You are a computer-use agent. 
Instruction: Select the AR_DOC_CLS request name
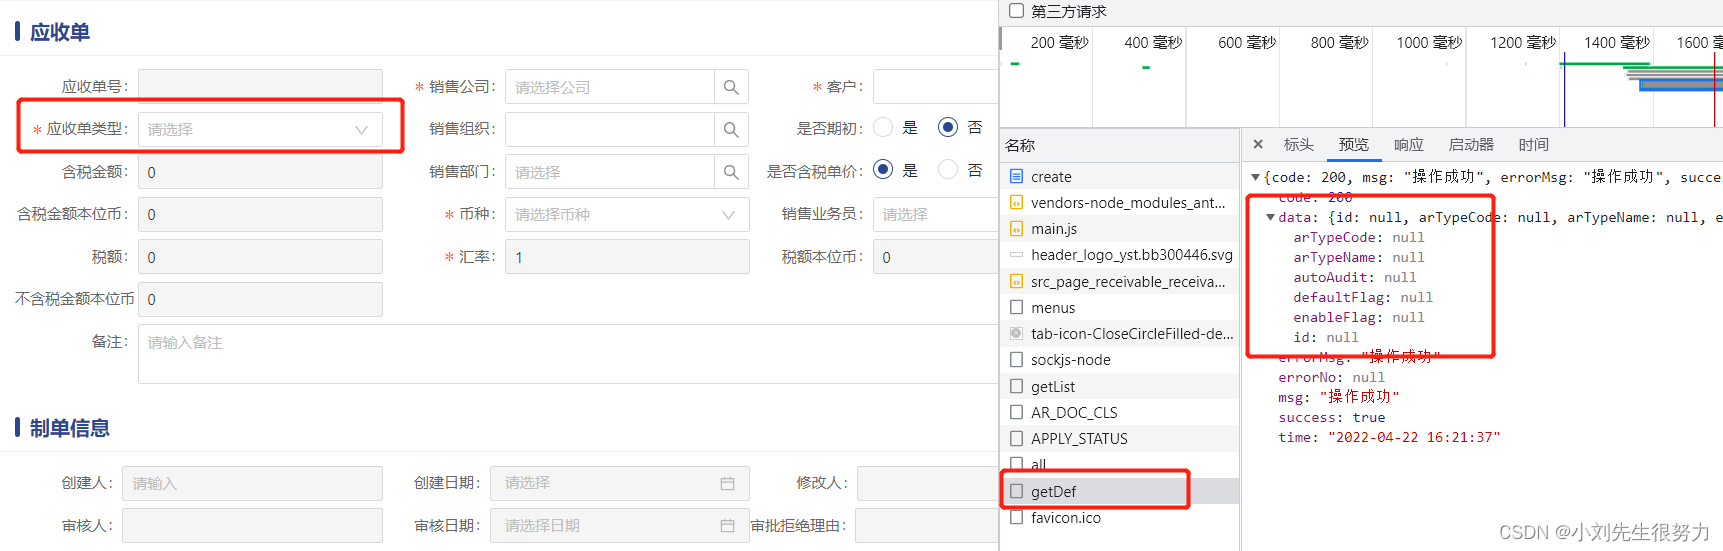[1074, 412]
